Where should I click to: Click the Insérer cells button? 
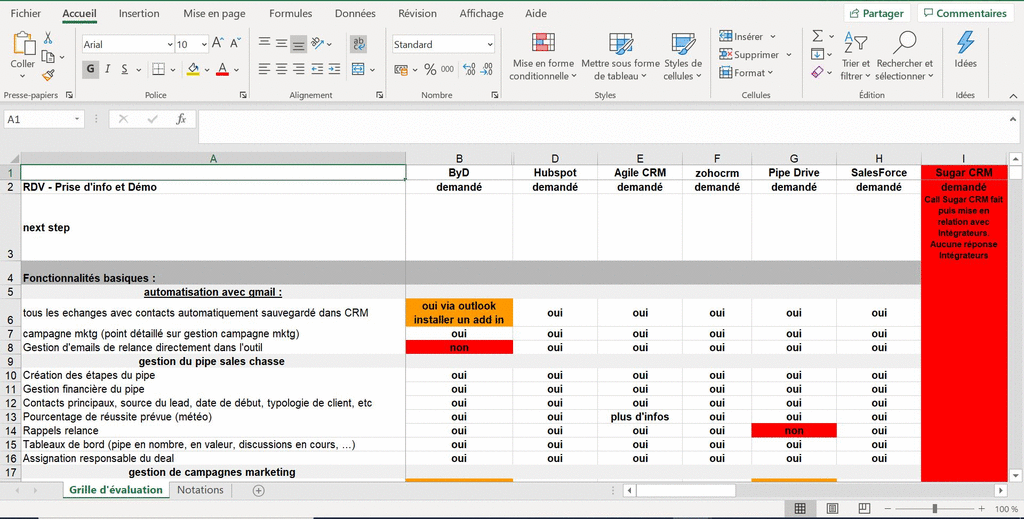click(x=747, y=37)
